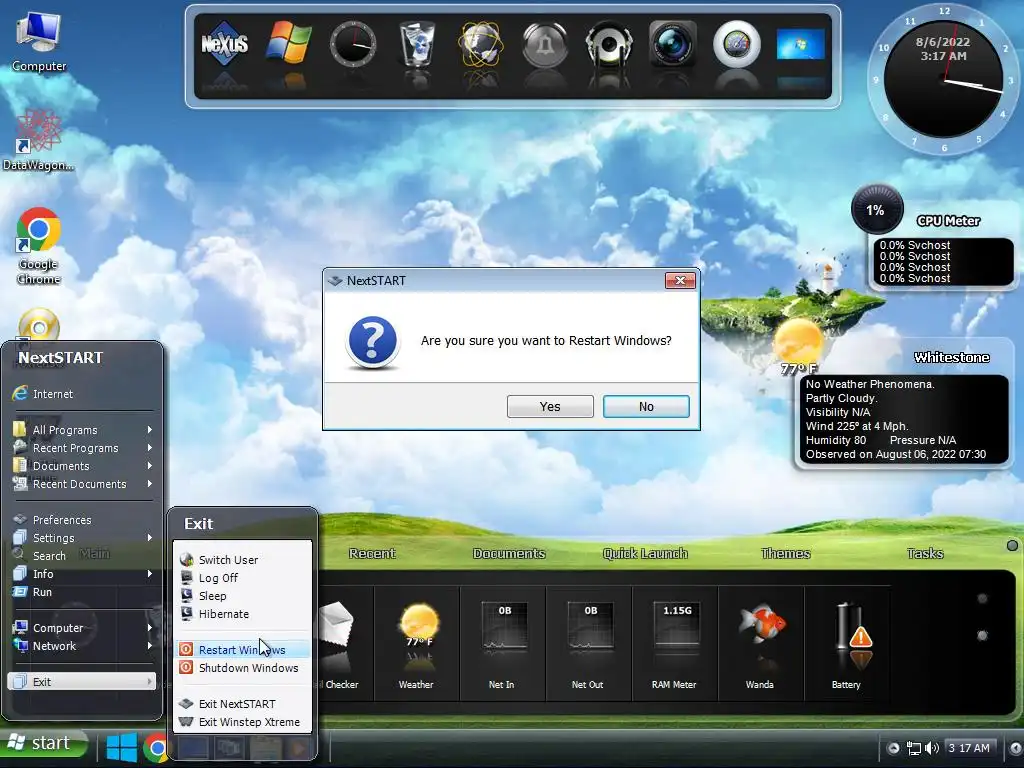Expand the Recent Documents submenu
Screen dimensions: 1024x768
coord(82,484)
